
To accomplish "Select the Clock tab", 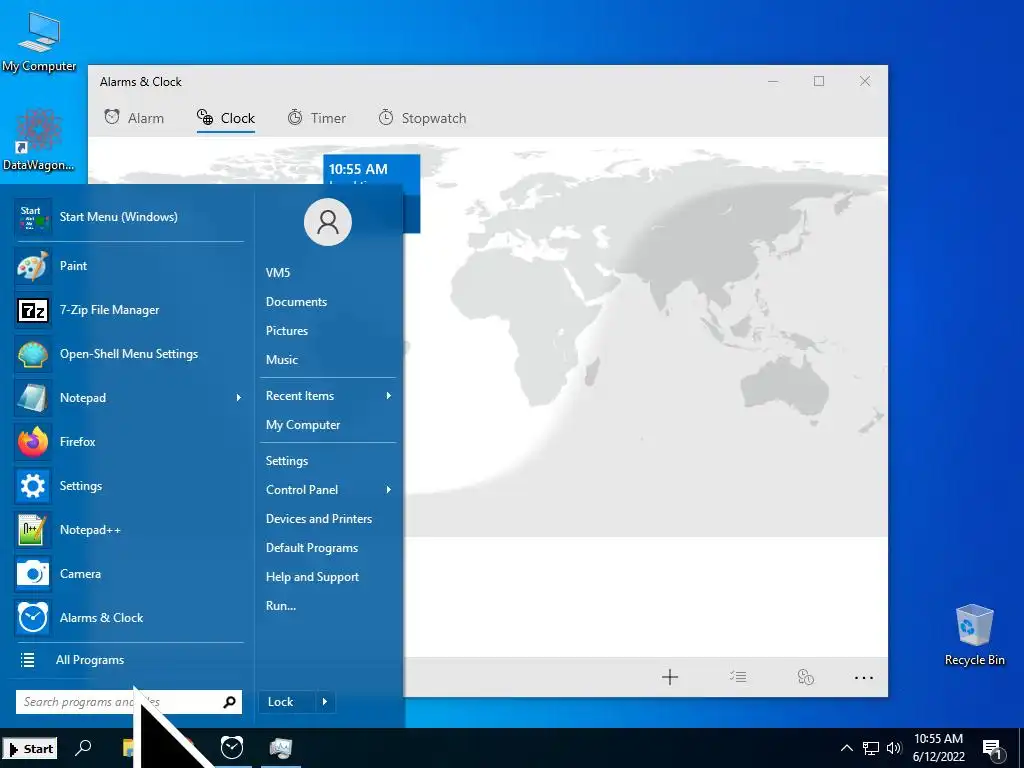I will pos(226,118).
